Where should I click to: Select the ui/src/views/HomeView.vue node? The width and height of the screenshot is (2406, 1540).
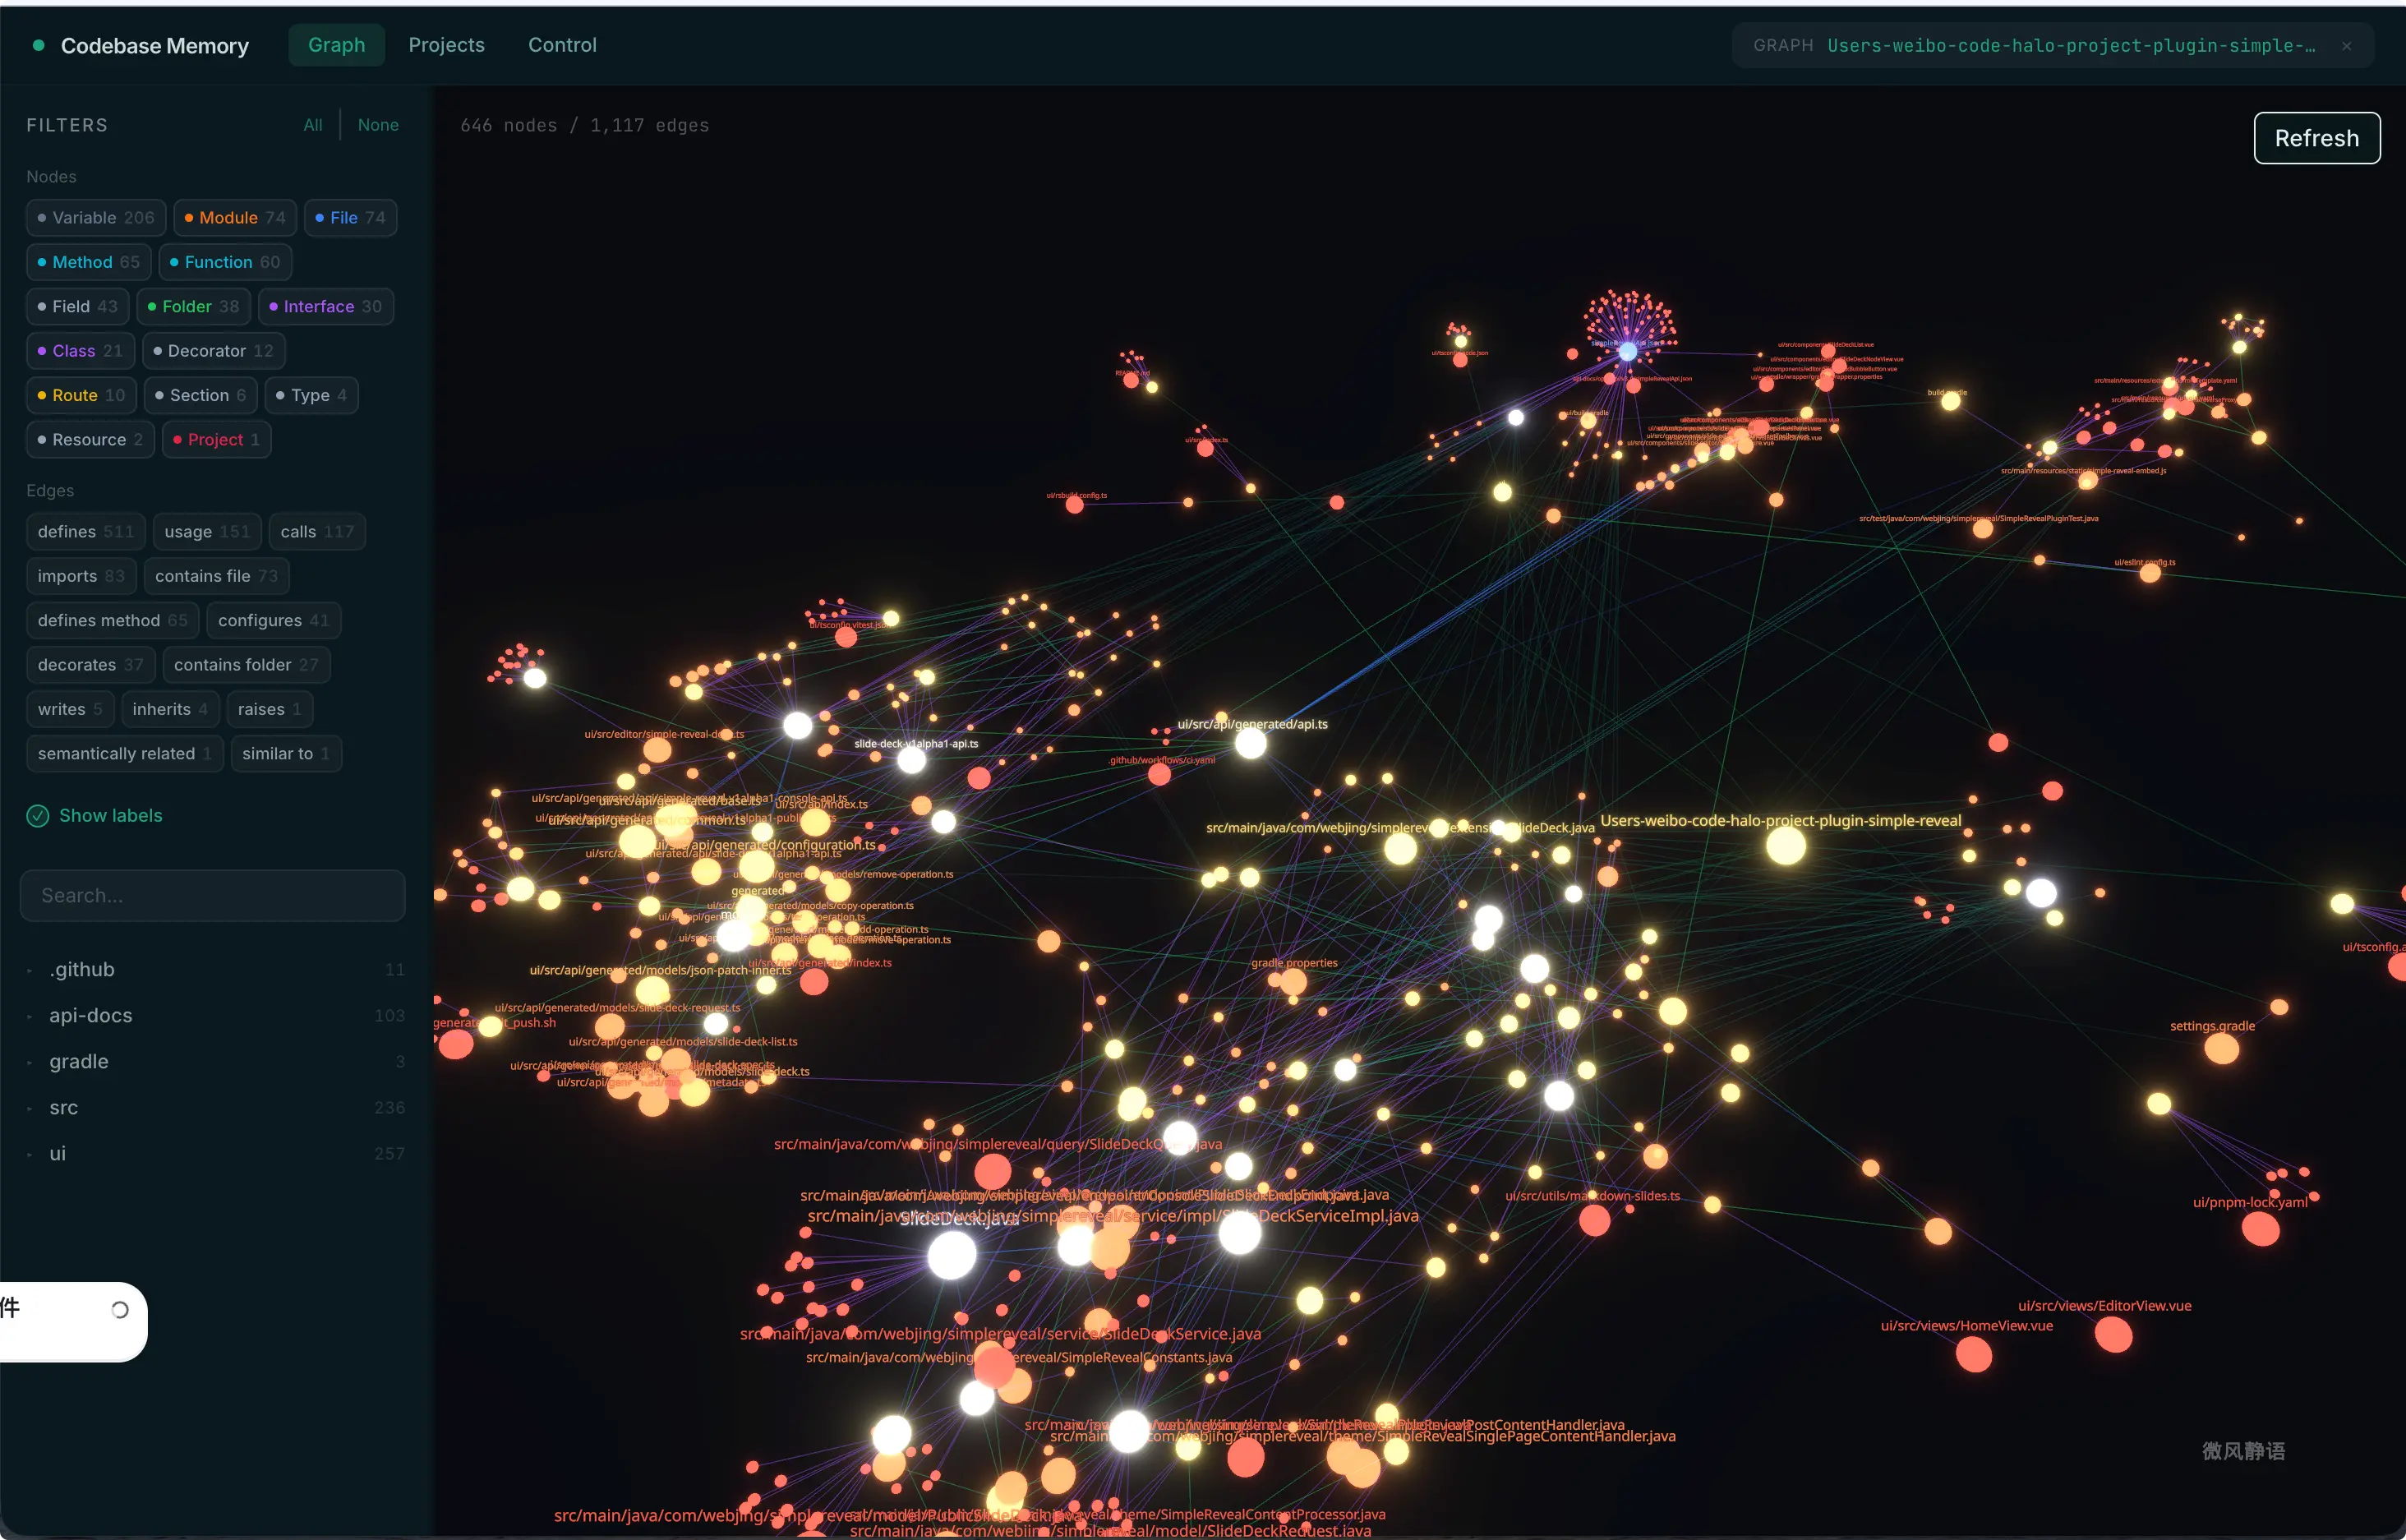[1973, 1355]
